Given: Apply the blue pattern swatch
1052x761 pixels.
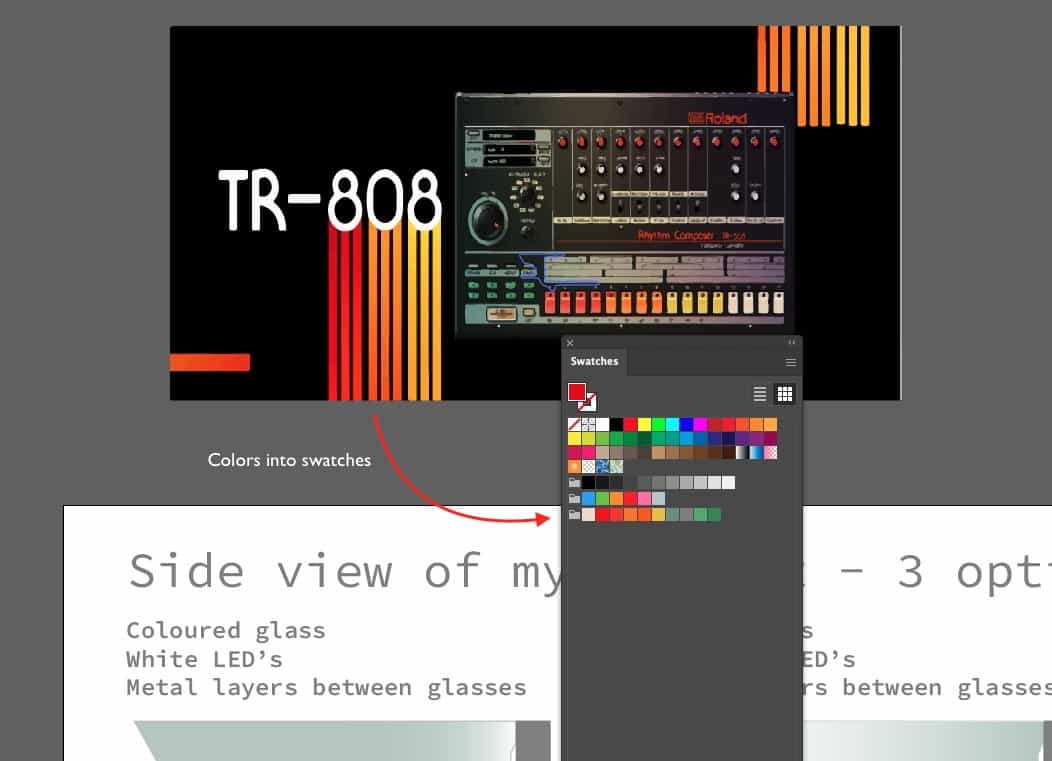Looking at the screenshot, I should [x=602, y=466].
